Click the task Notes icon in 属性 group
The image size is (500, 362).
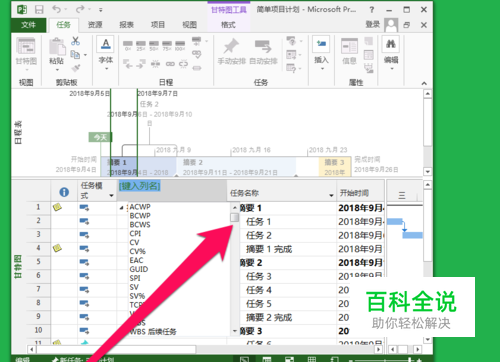click(369, 41)
